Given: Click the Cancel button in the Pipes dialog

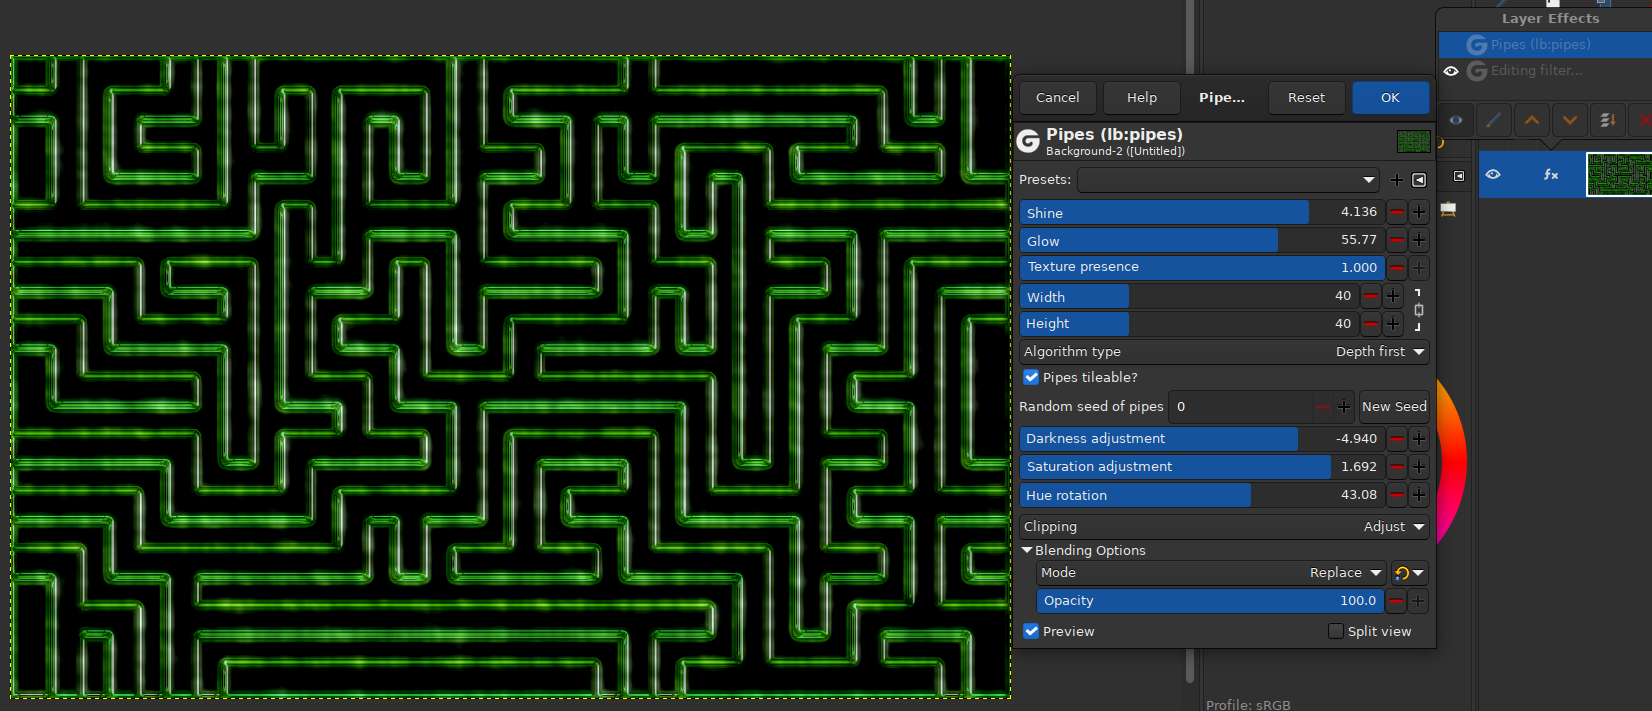Looking at the screenshot, I should tap(1057, 98).
